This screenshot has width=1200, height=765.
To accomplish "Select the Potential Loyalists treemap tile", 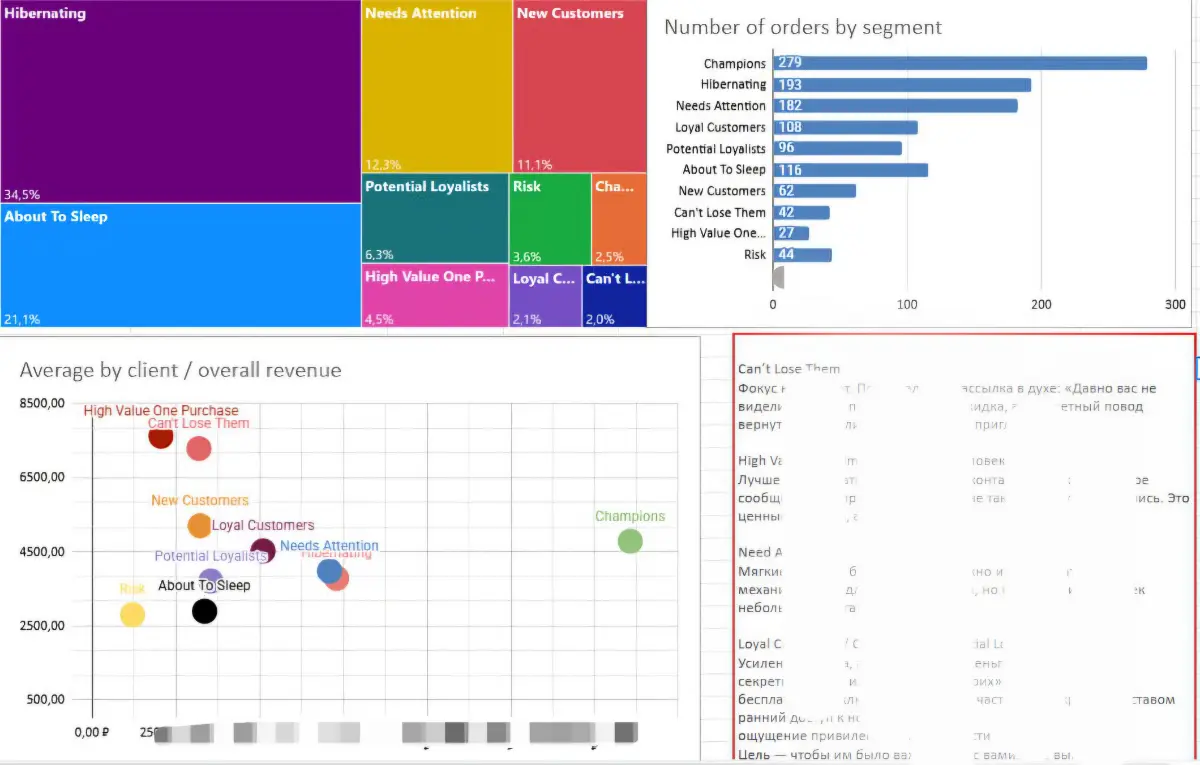I will (x=435, y=219).
